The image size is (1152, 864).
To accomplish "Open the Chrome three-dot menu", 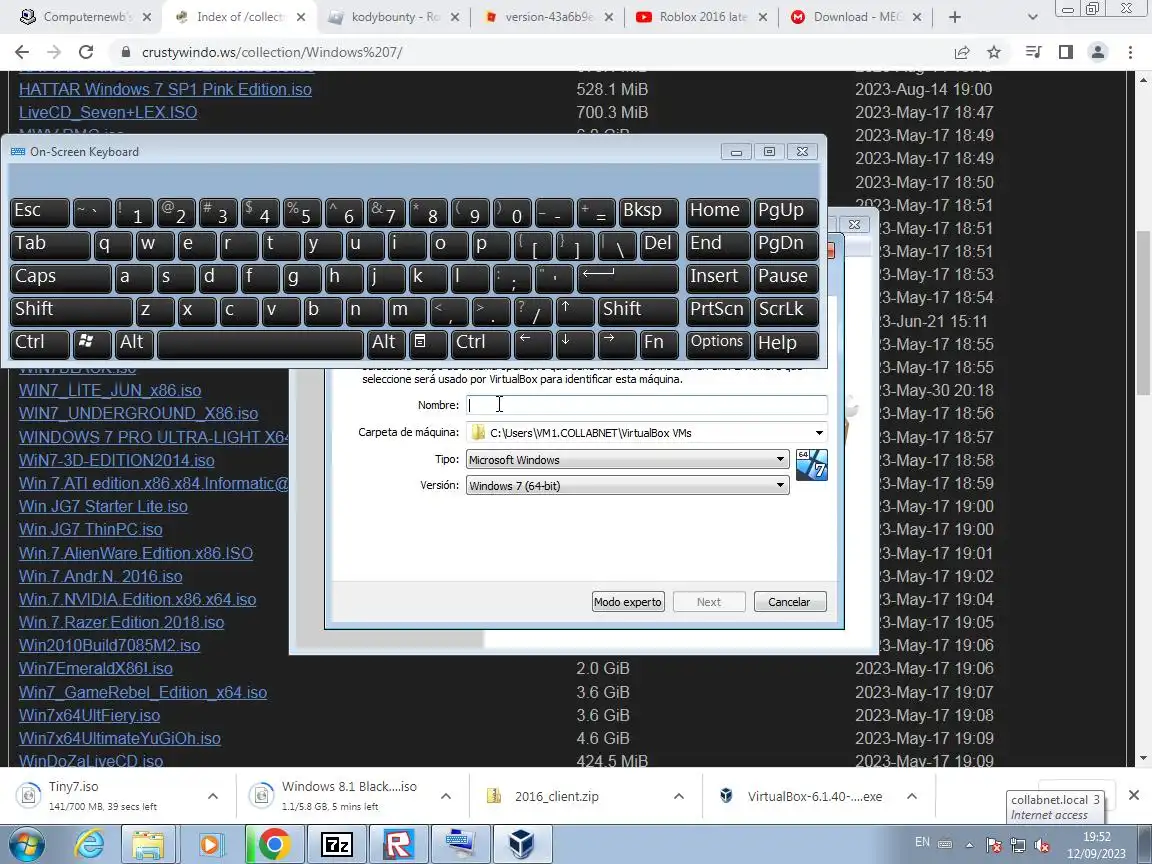I will [1130, 52].
